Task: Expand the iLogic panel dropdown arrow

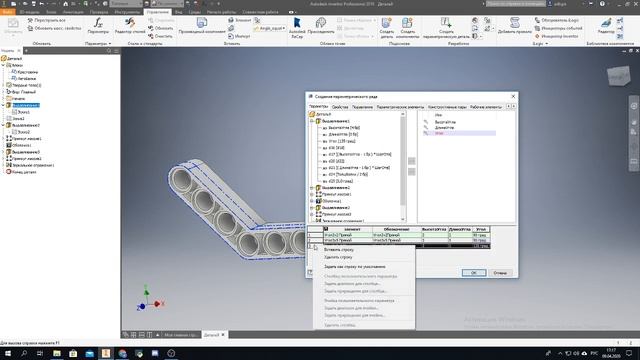Action: (546, 44)
